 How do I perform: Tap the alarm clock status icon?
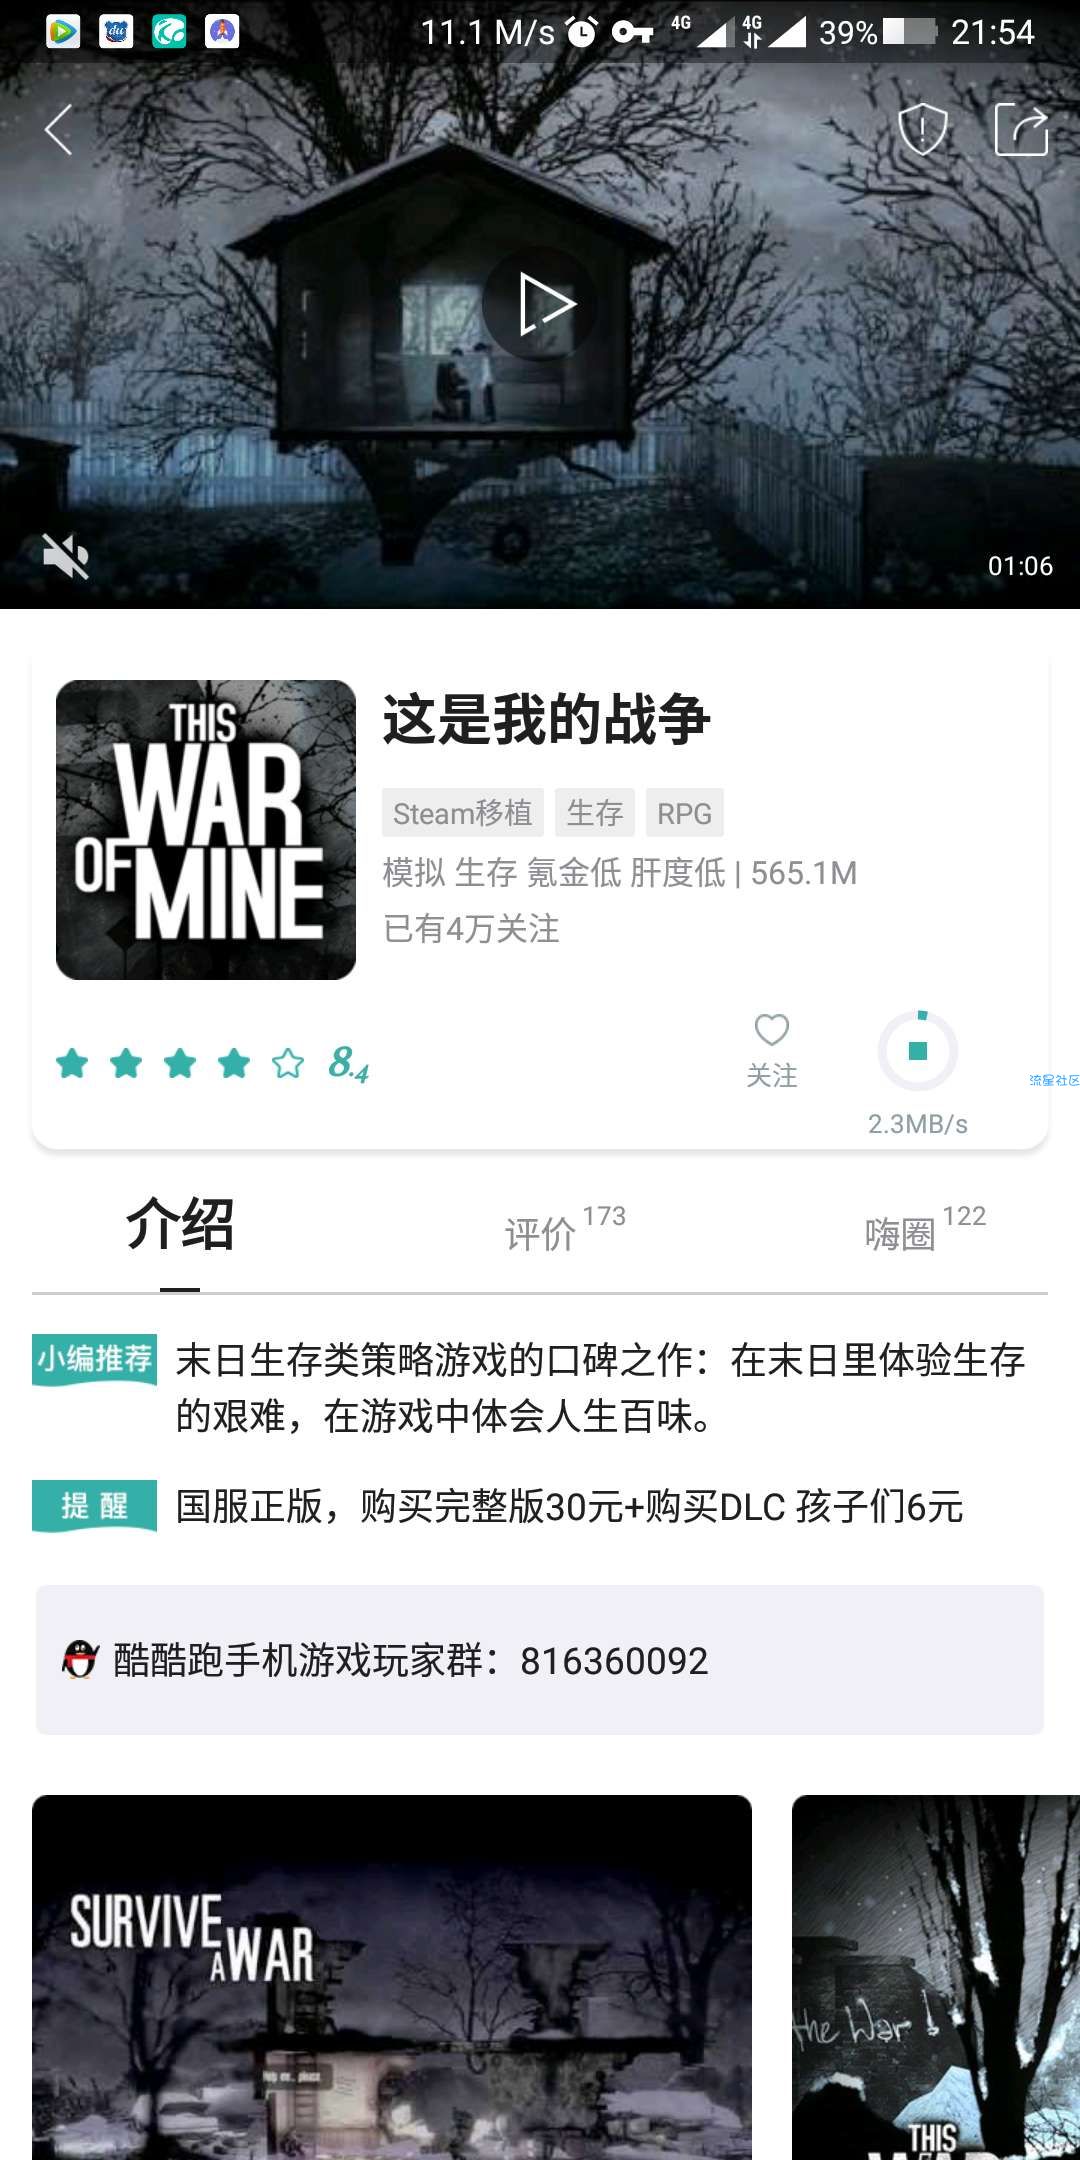coord(581,32)
